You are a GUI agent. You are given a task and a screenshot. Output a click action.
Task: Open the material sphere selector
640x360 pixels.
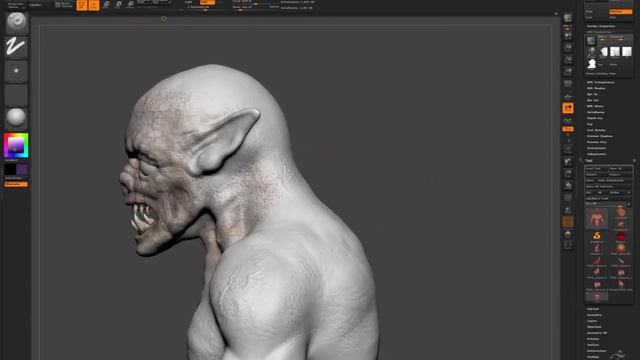tap(16, 118)
